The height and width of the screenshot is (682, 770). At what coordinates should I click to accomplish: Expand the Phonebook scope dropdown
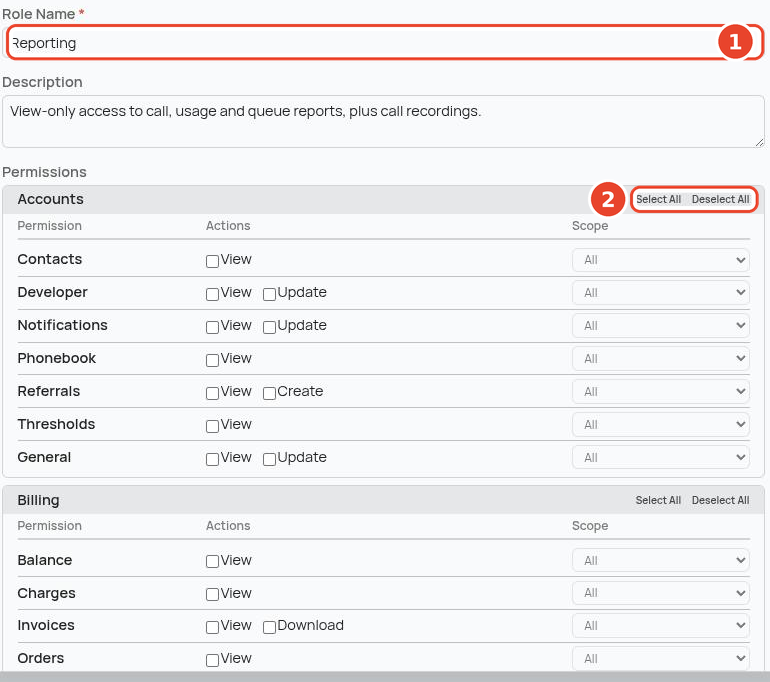(660, 358)
